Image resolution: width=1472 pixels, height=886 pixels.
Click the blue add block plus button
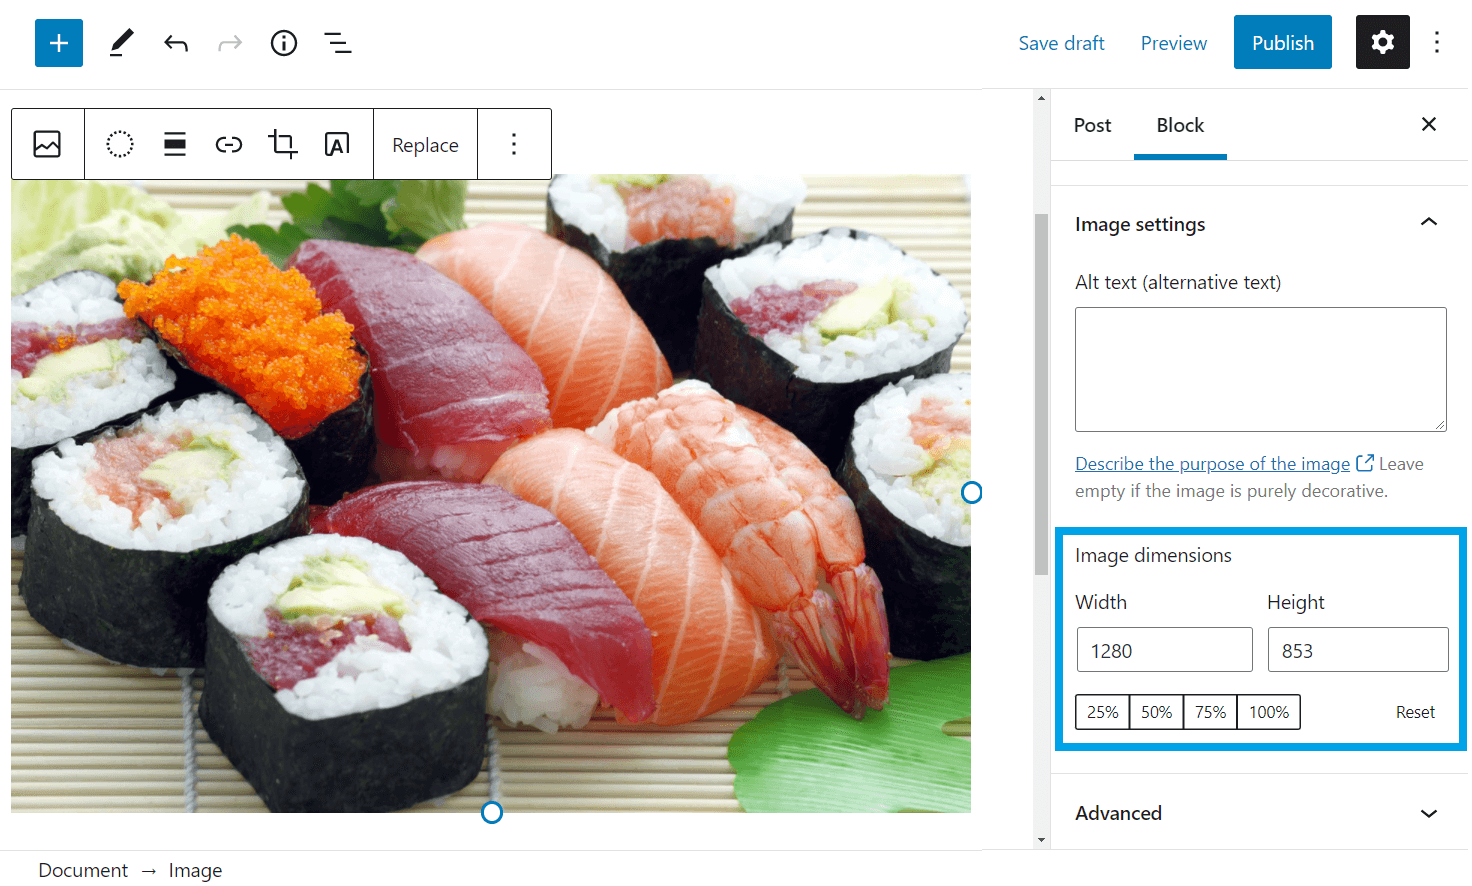[59, 43]
